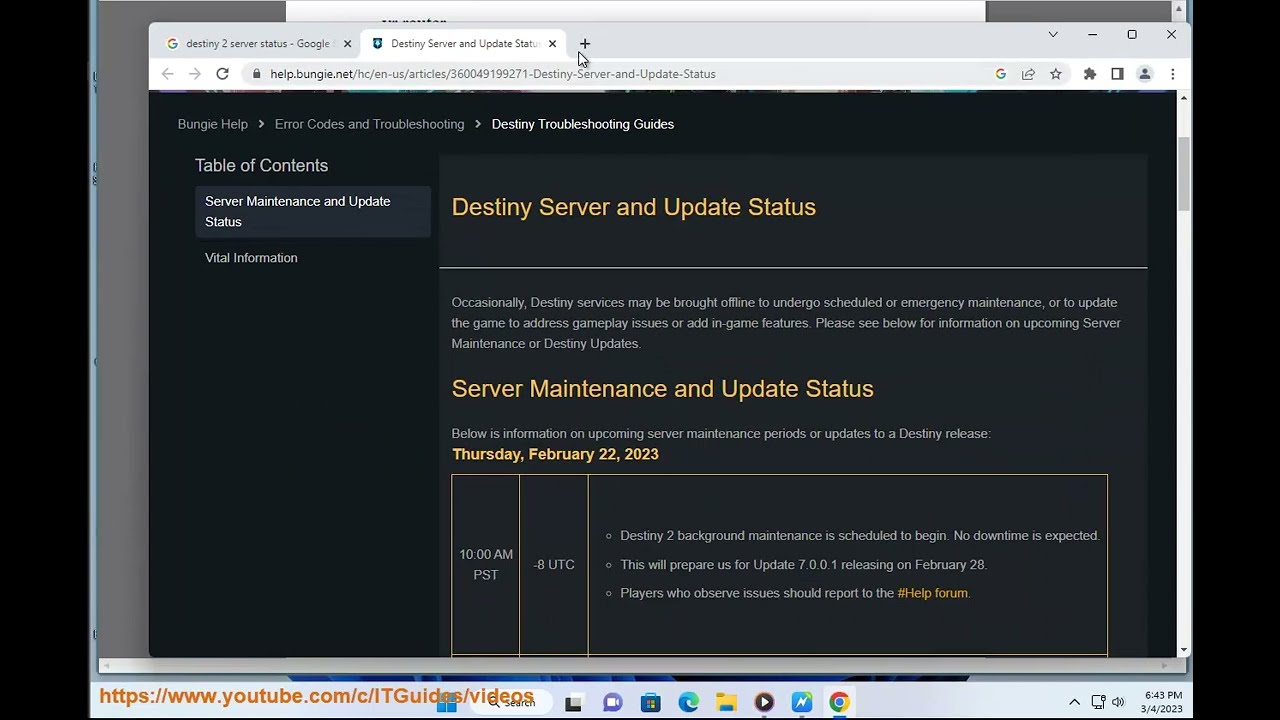This screenshot has height=720, width=1280.
Task: Open Error Codes and Troubleshooting breadcrumb
Action: (370, 124)
